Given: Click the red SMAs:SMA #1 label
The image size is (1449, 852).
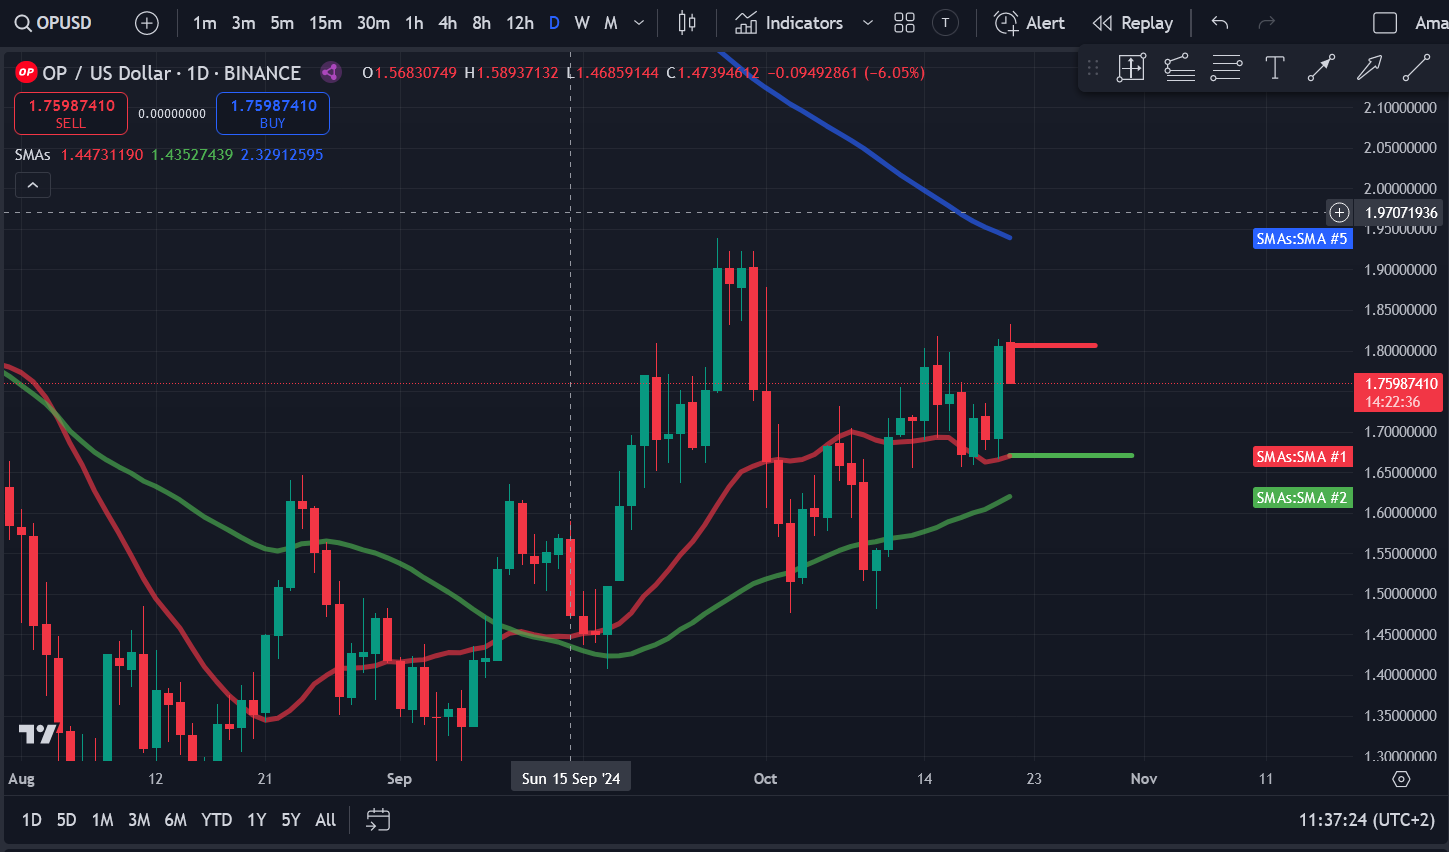Looking at the screenshot, I should coord(1302,457).
